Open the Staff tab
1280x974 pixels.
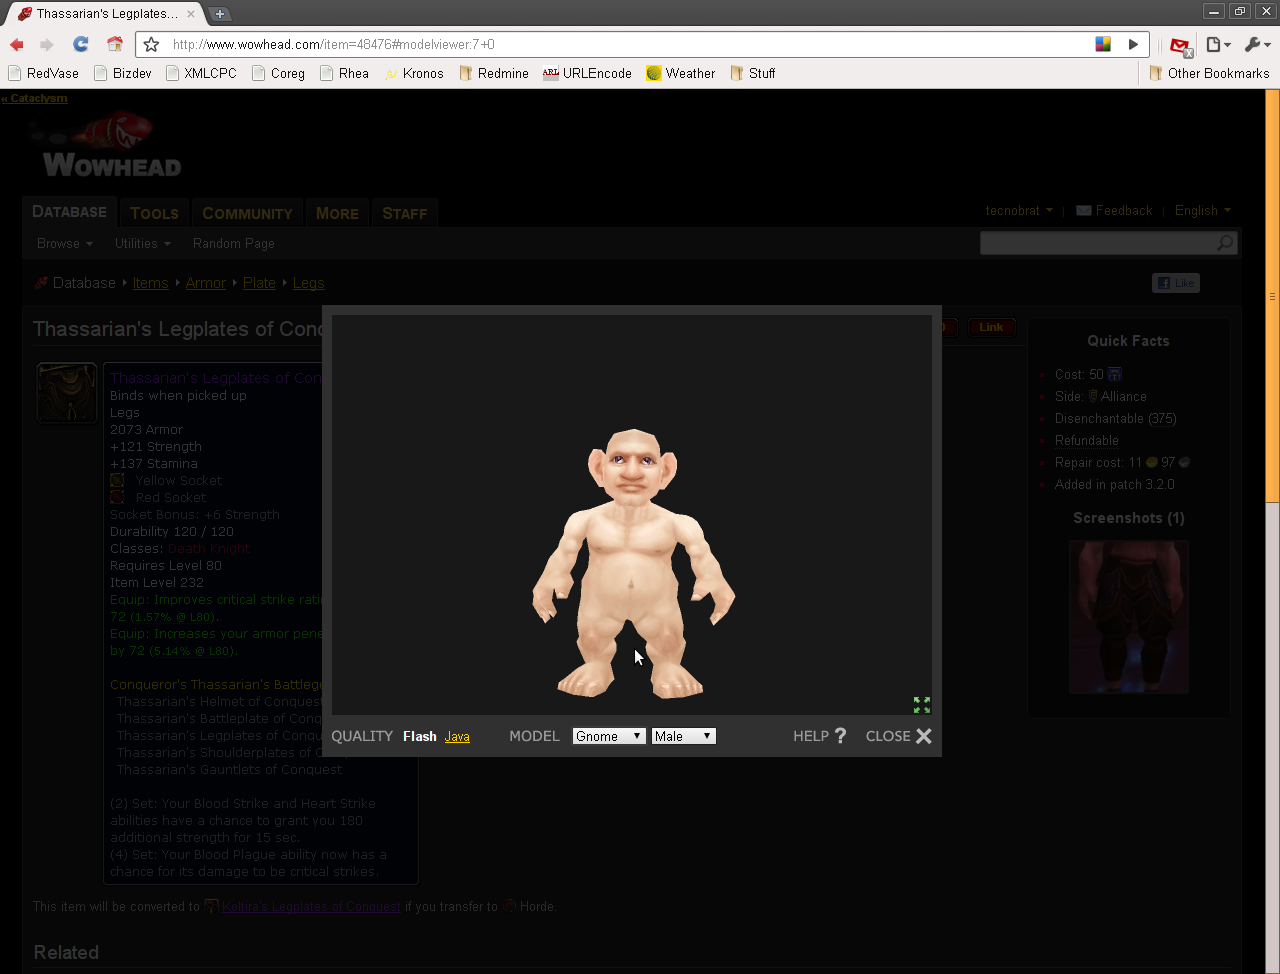point(404,213)
